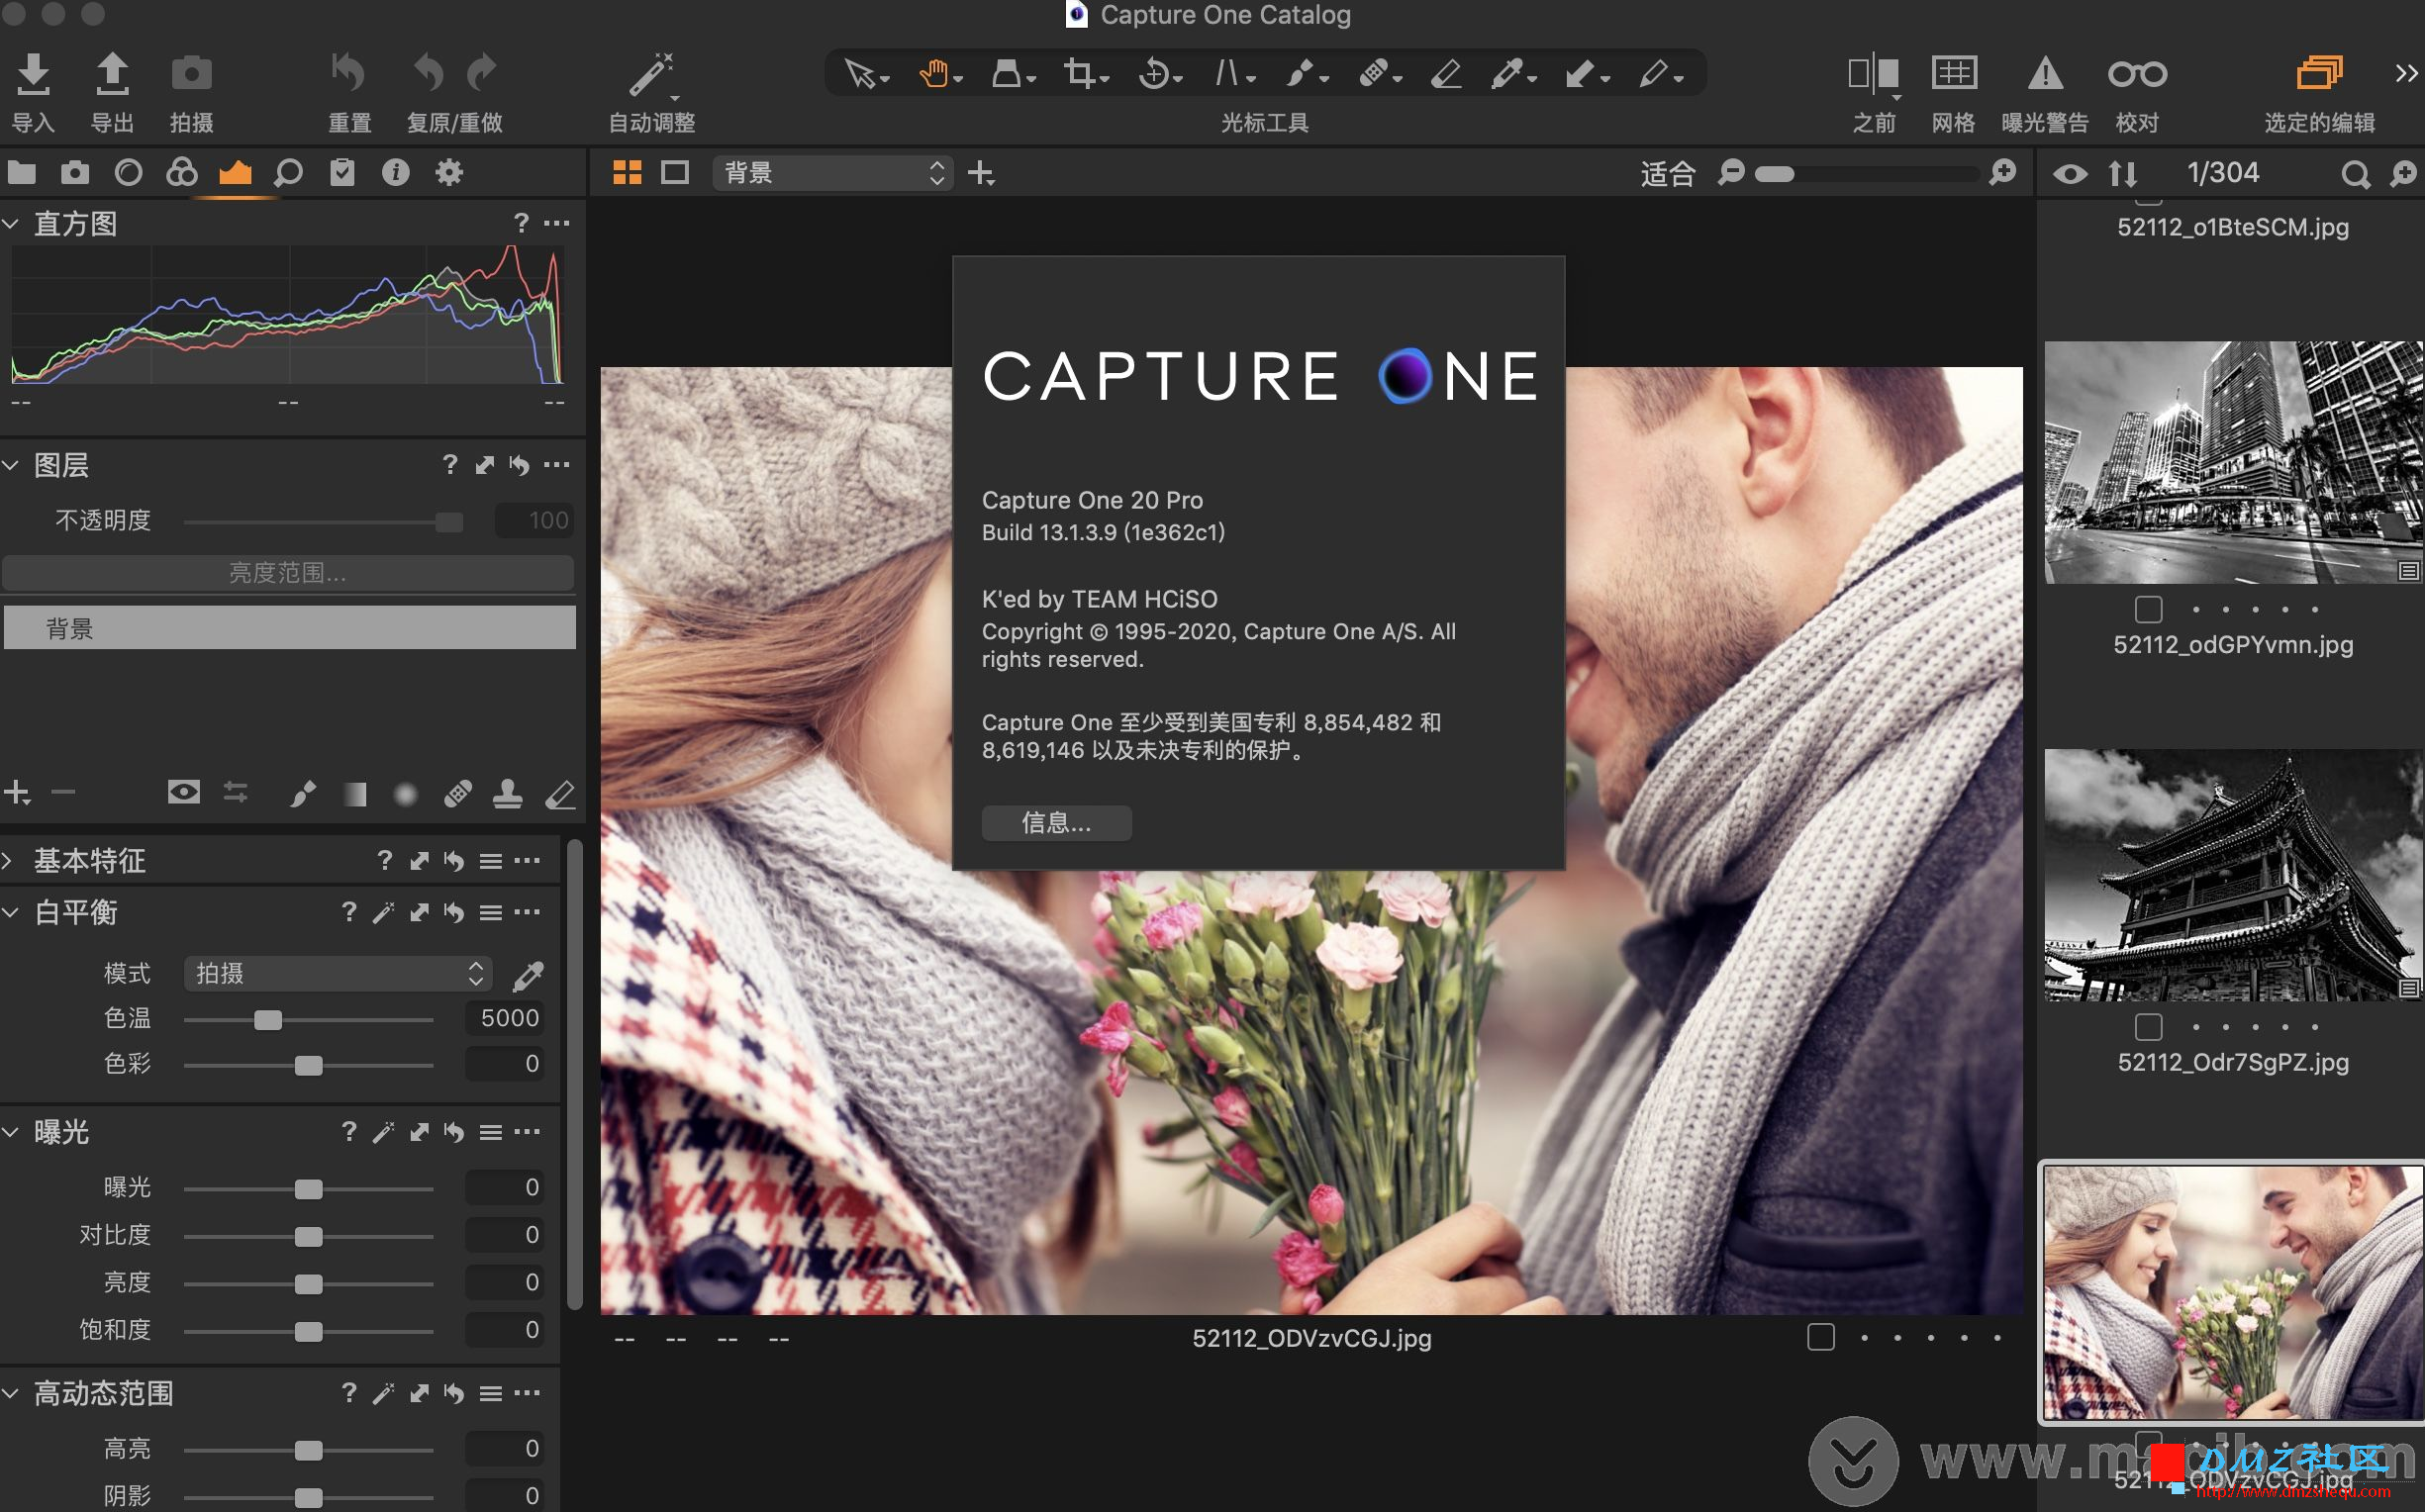Collapse the 白平衡 white balance panel
2425x1512 pixels.
pyautogui.click(x=11, y=912)
